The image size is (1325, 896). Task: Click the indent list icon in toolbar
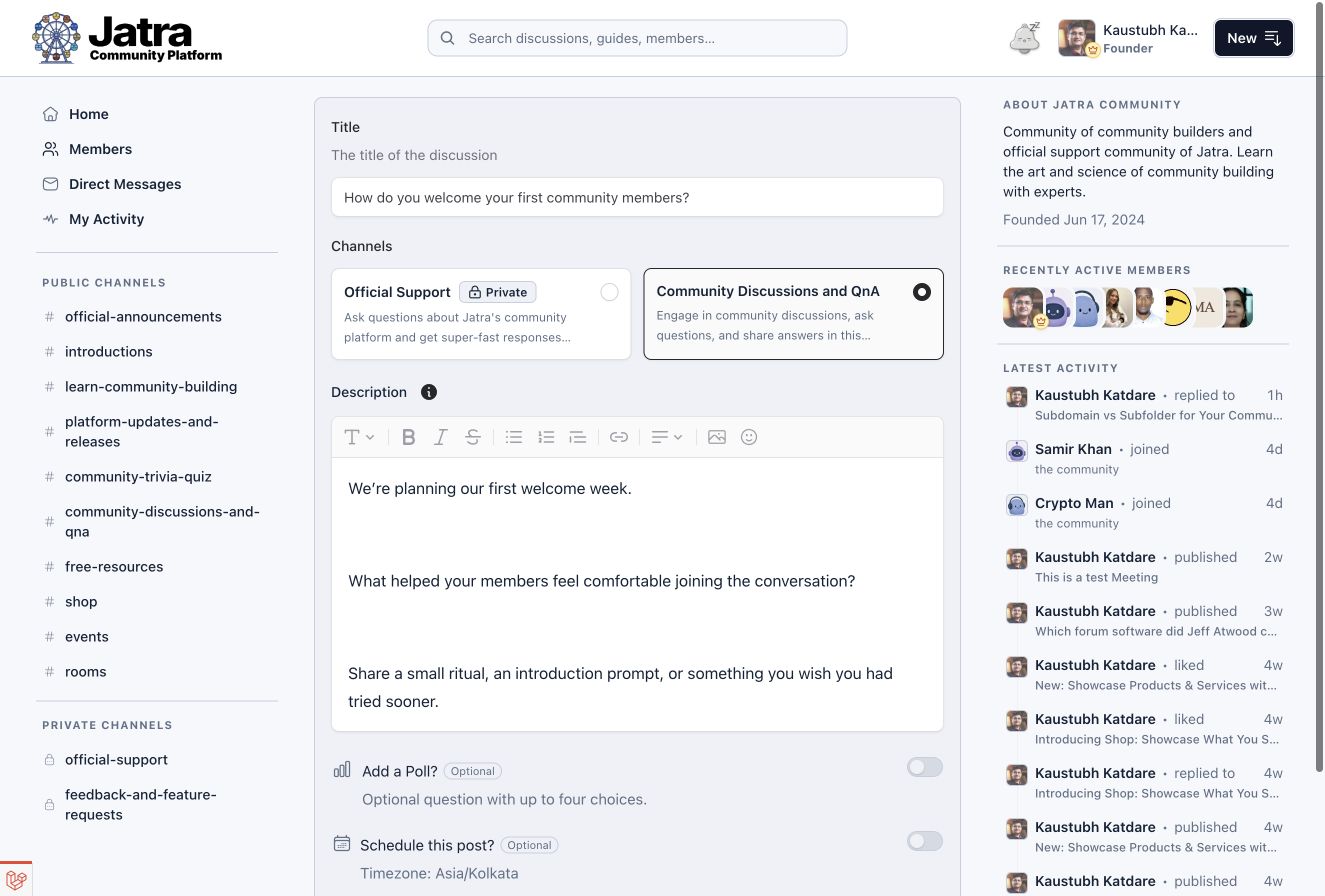(x=578, y=437)
